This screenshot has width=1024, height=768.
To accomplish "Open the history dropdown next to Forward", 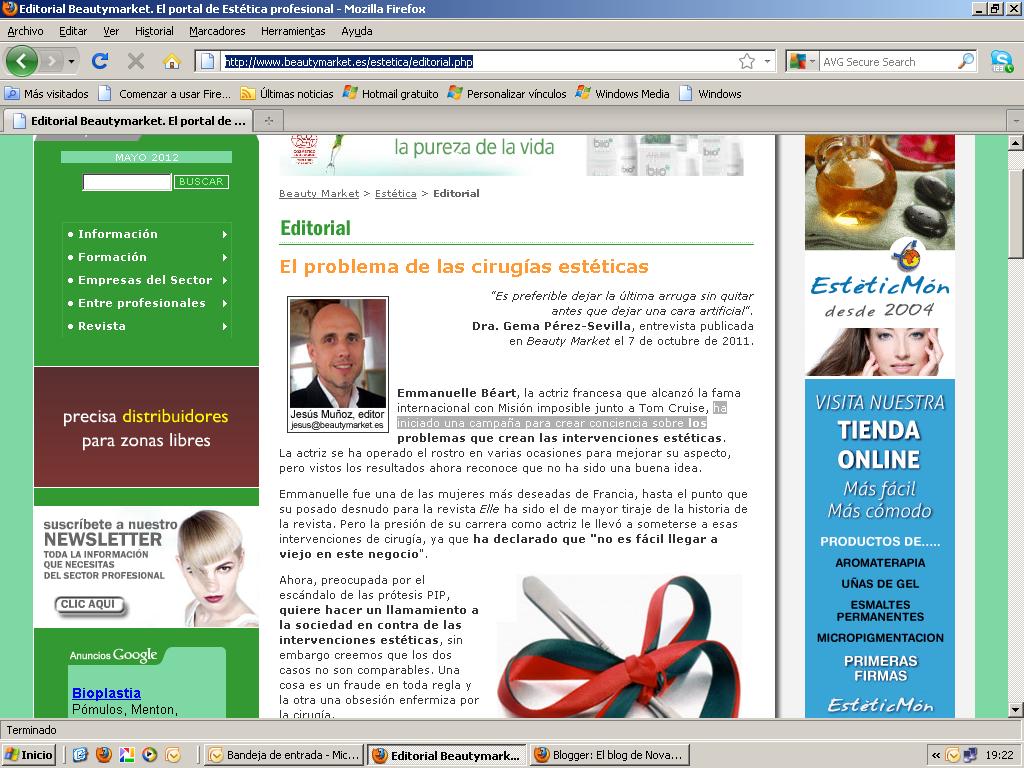I will point(71,61).
